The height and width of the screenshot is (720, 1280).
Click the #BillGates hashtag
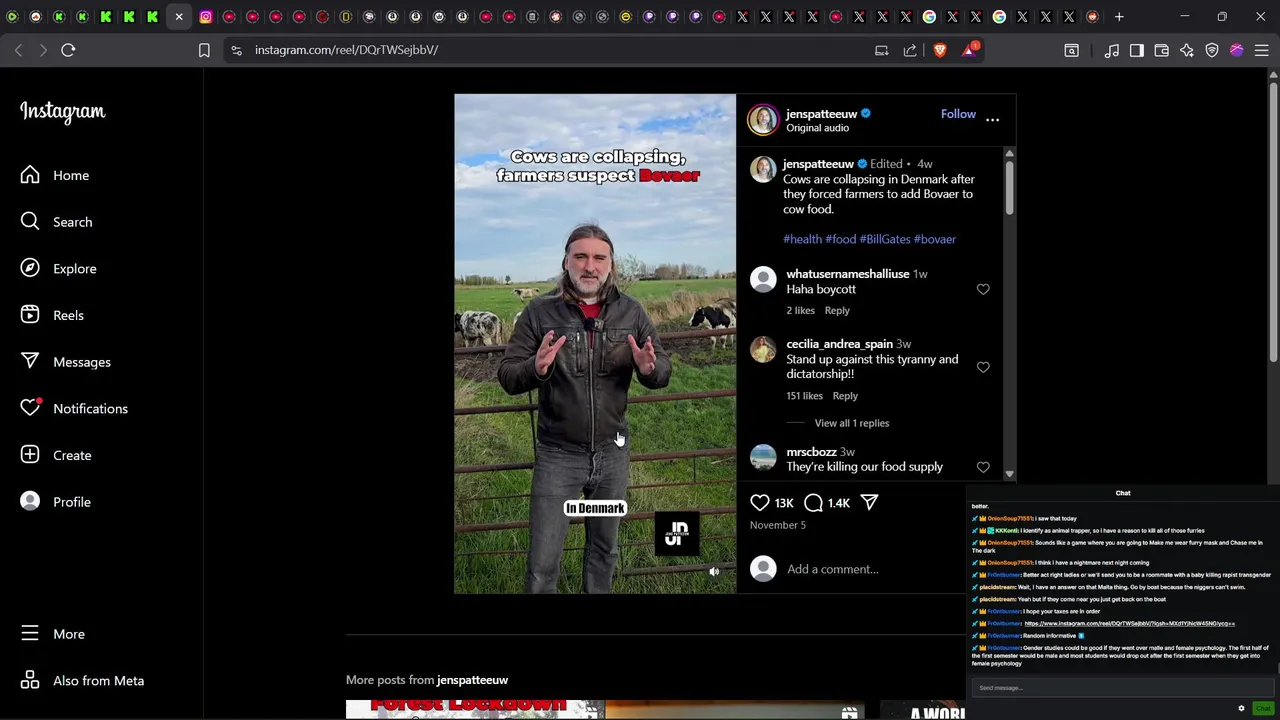884,239
